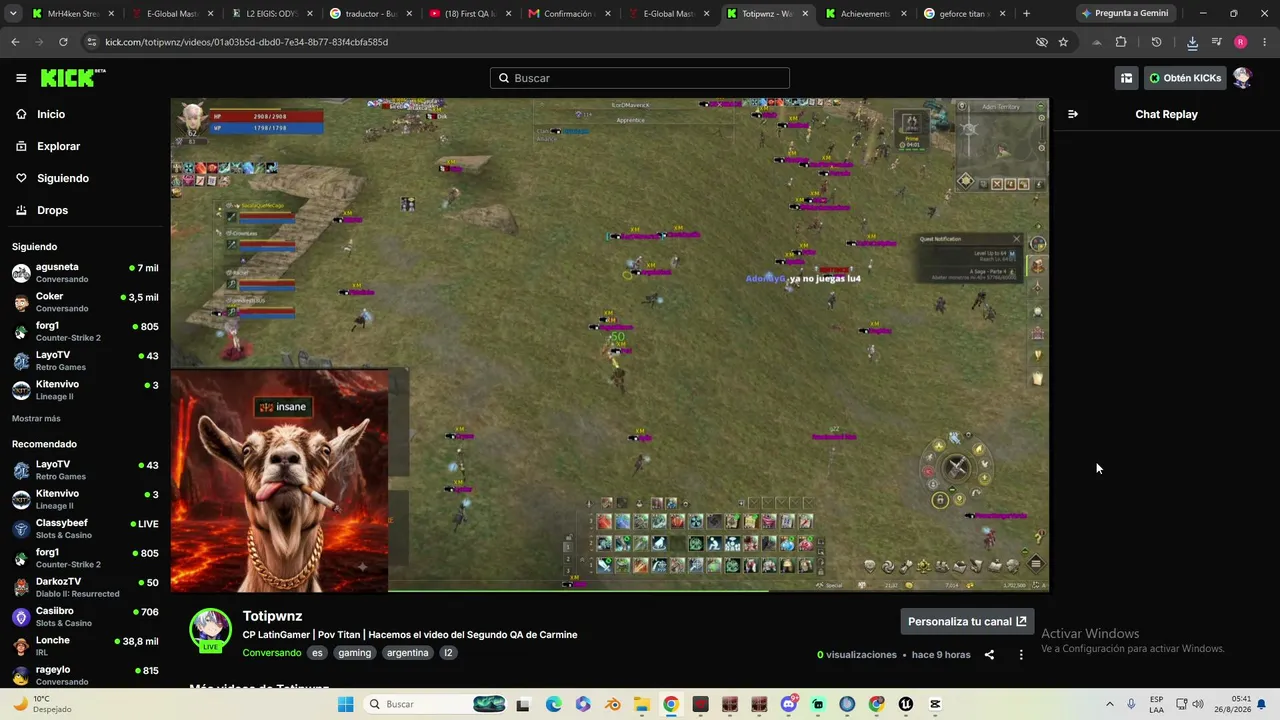Image resolution: width=1280 pixels, height=720 pixels.
Task: Click the Chrome icon in the taskbar
Action: tap(671, 704)
